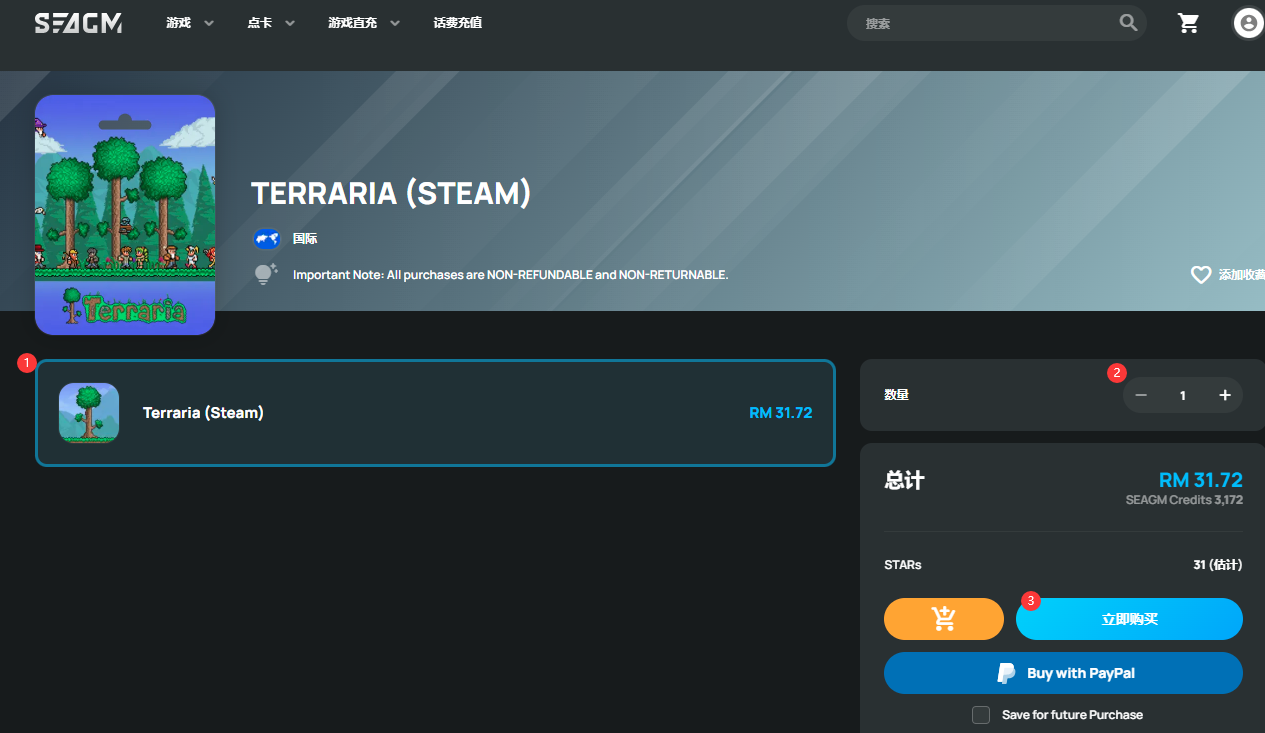Click the 立即购买 buy now button

click(1129, 619)
